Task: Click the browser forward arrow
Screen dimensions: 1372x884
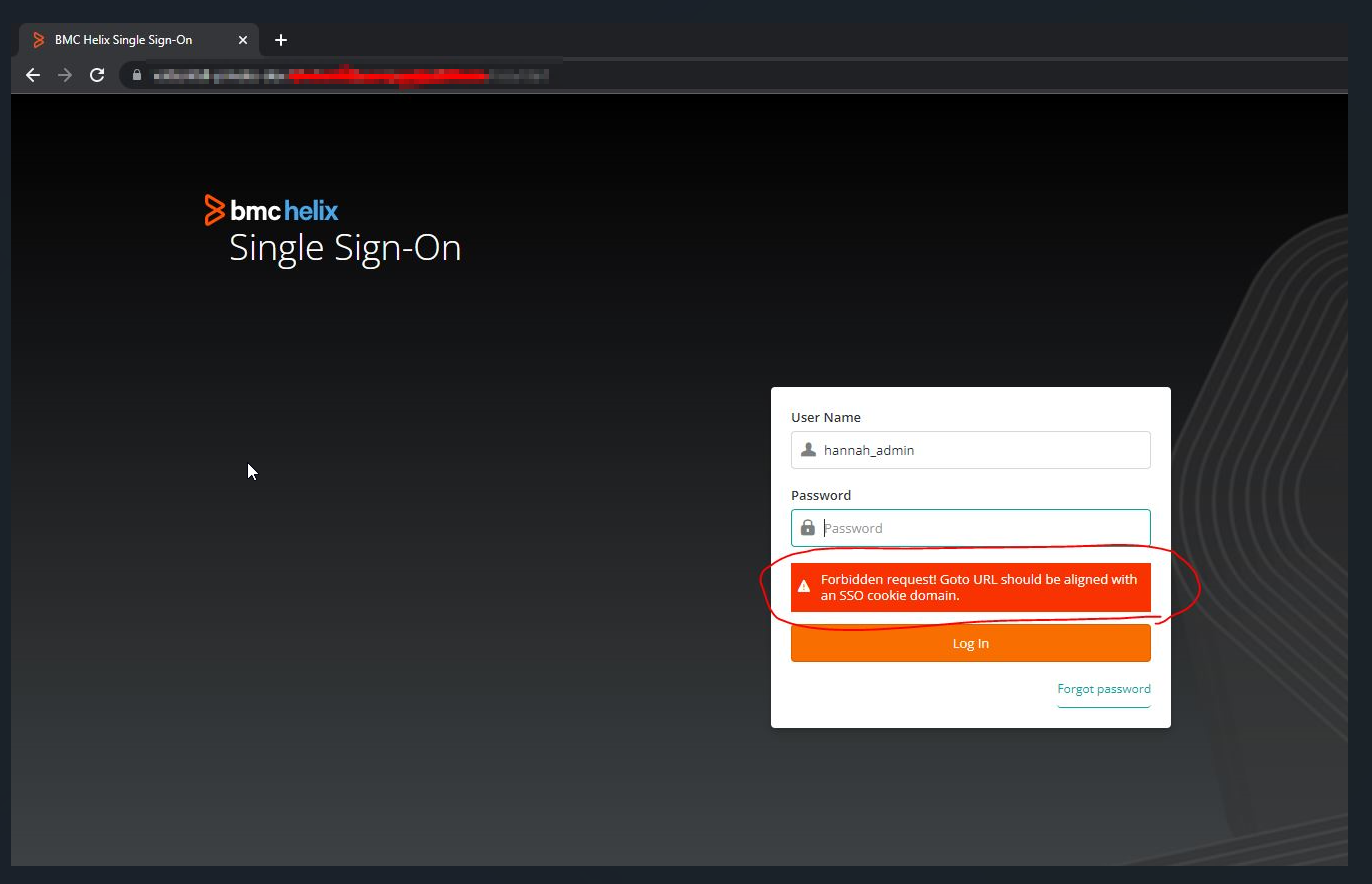Action: coord(65,75)
